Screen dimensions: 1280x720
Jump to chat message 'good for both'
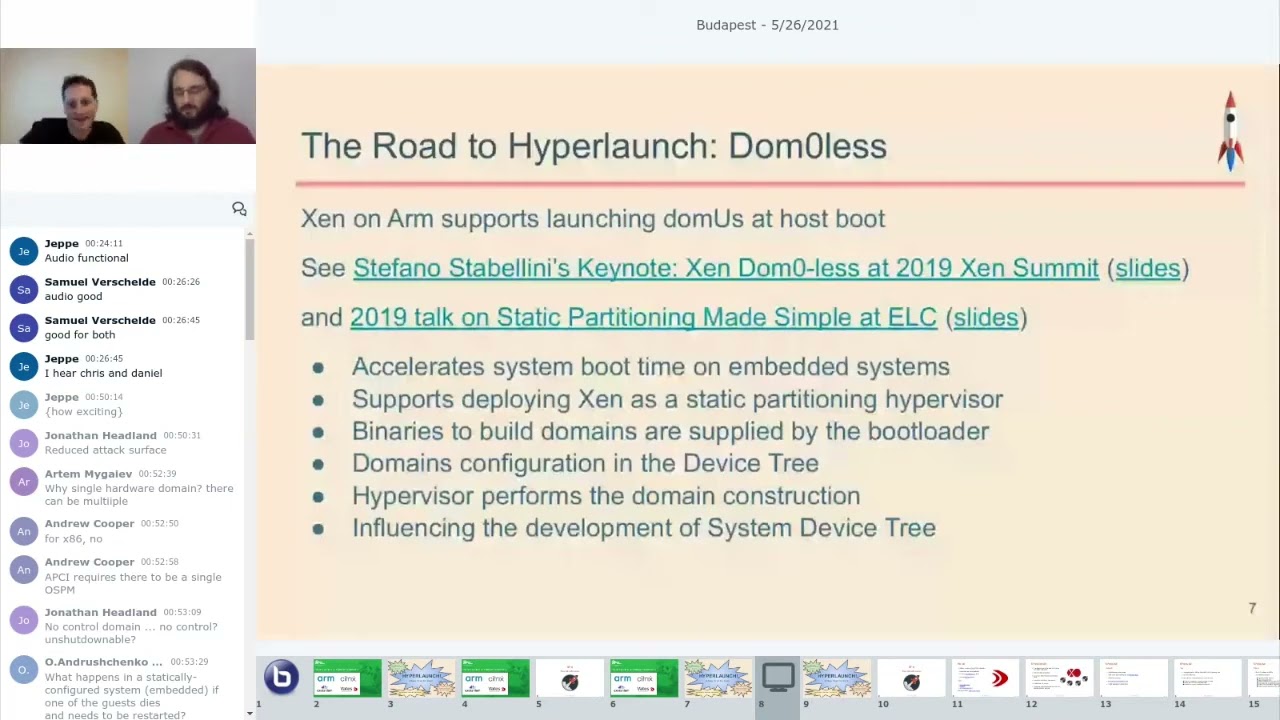point(80,335)
